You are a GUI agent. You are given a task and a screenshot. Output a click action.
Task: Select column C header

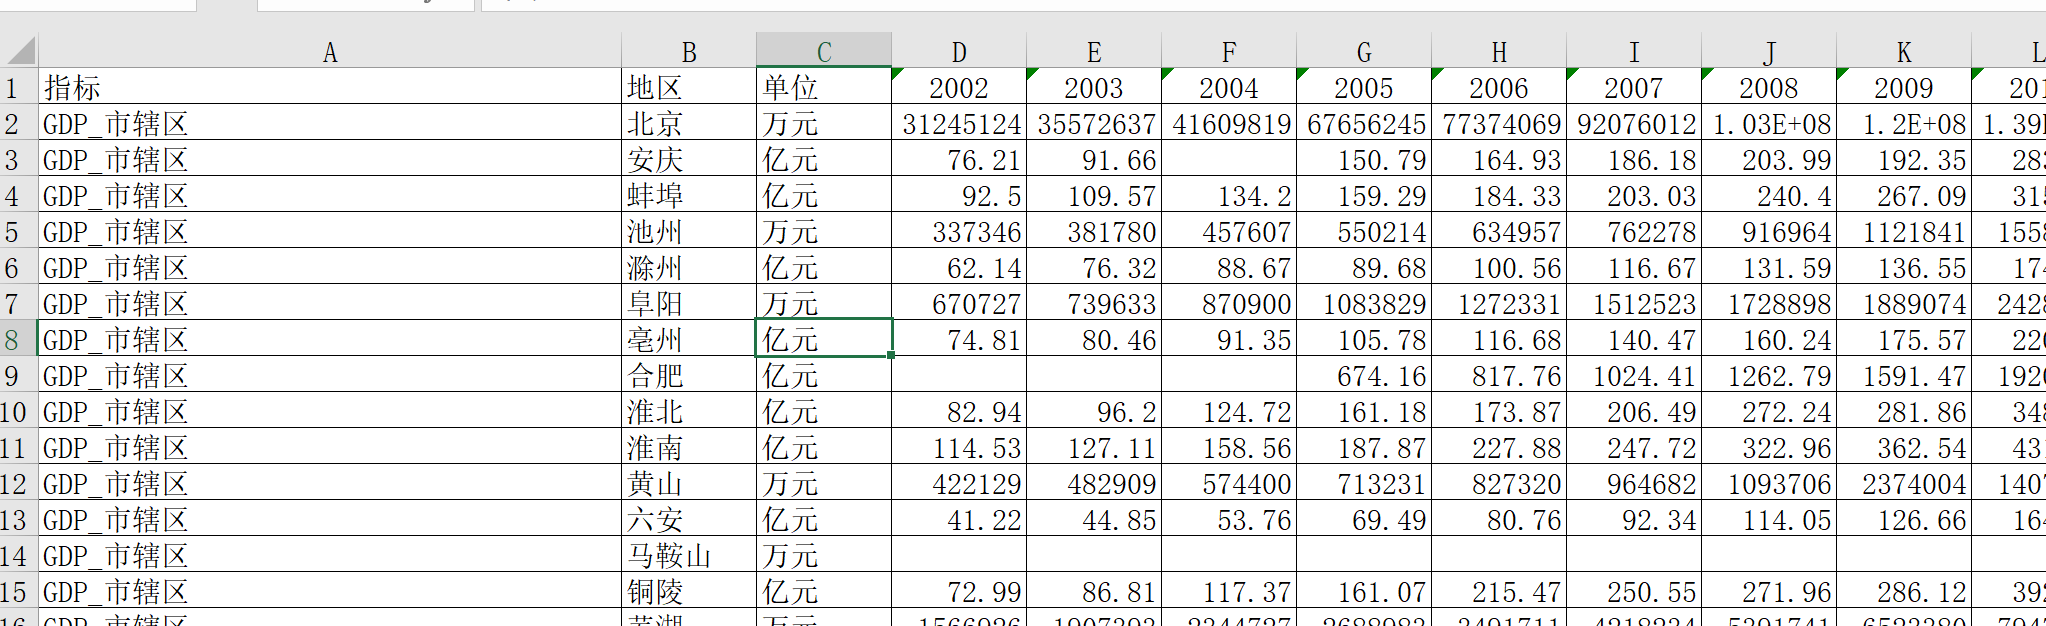824,51
